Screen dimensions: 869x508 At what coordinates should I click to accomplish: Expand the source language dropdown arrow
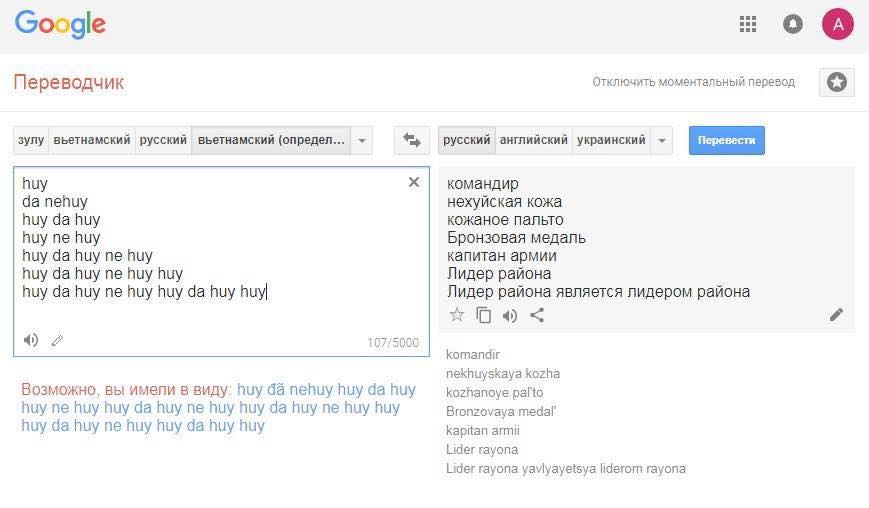pos(362,140)
